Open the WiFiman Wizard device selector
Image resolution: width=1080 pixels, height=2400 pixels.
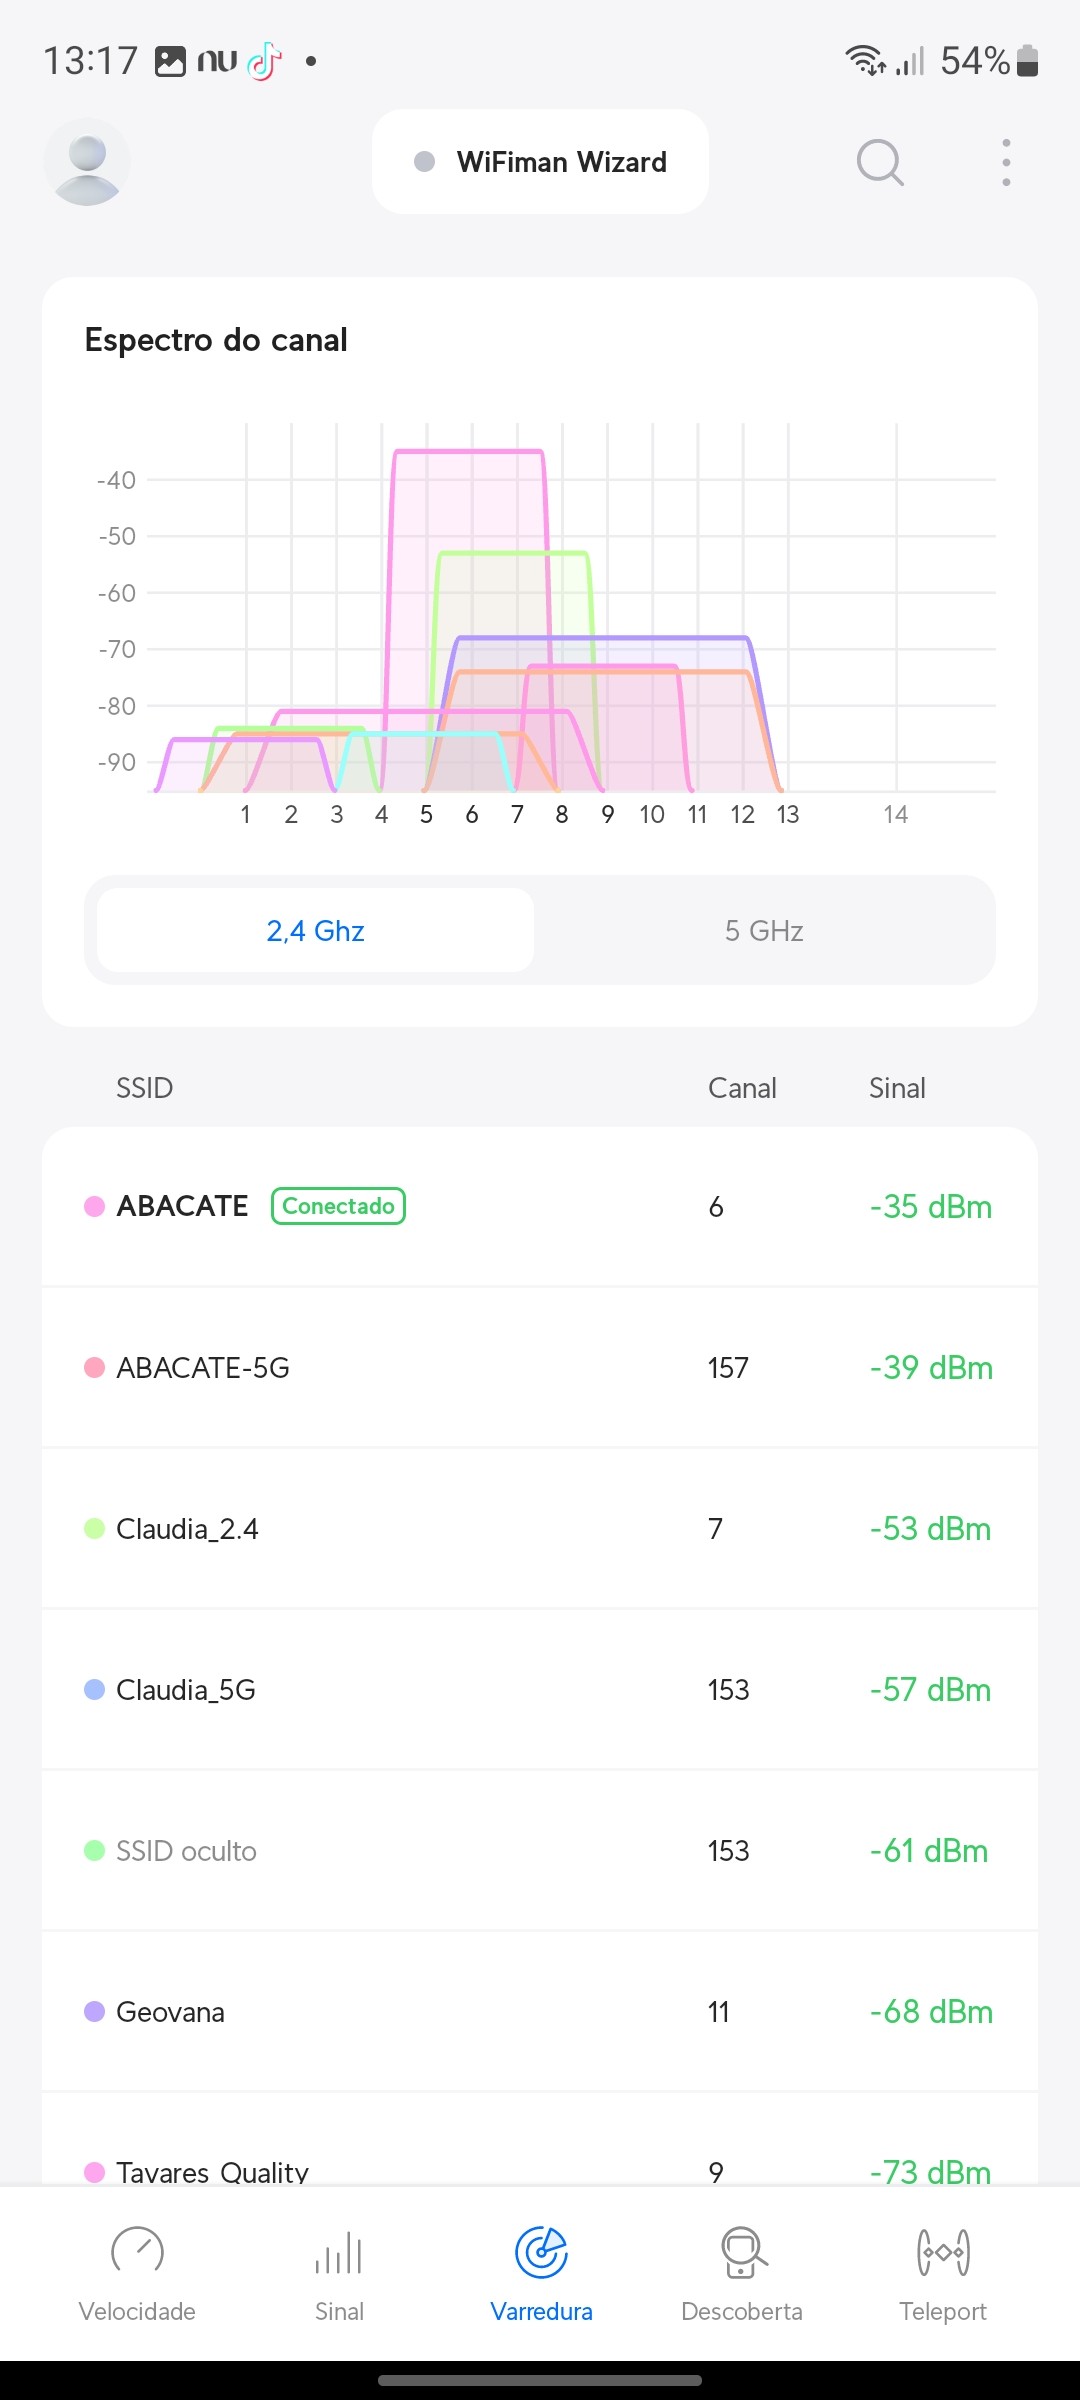click(x=540, y=162)
